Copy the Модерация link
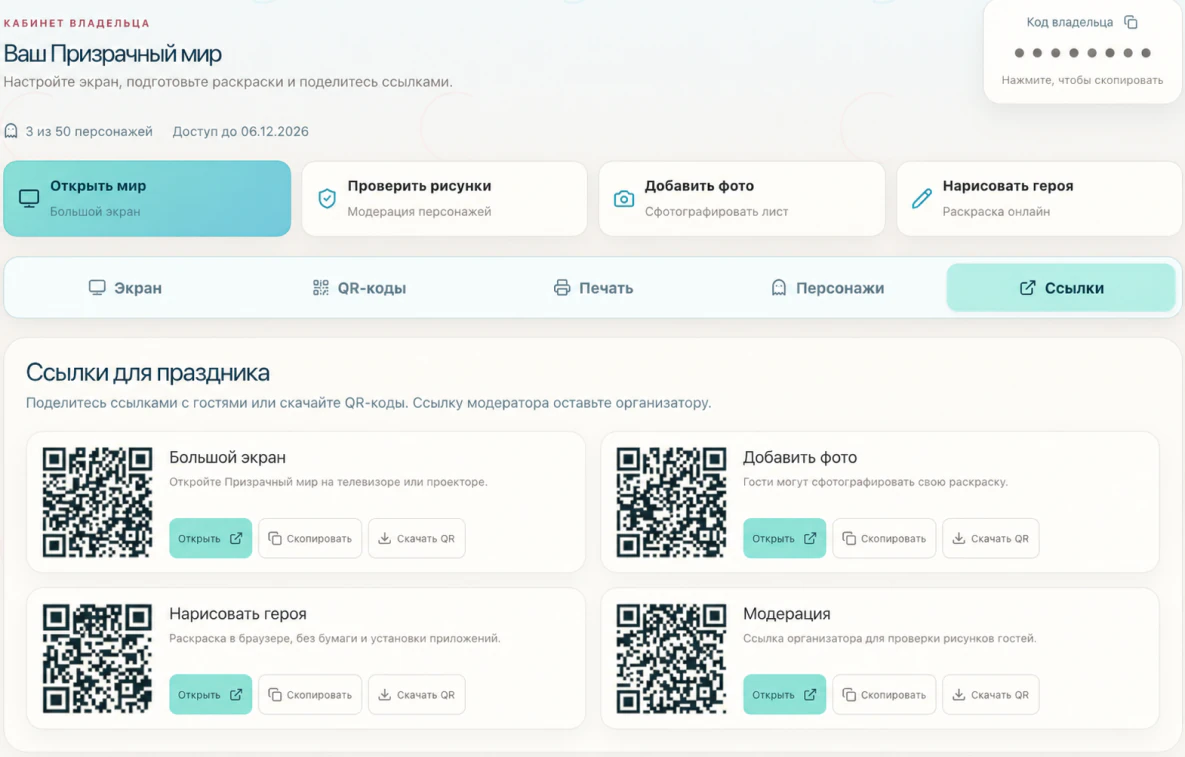Image resolution: width=1185 pixels, height=757 pixels. 884,695
